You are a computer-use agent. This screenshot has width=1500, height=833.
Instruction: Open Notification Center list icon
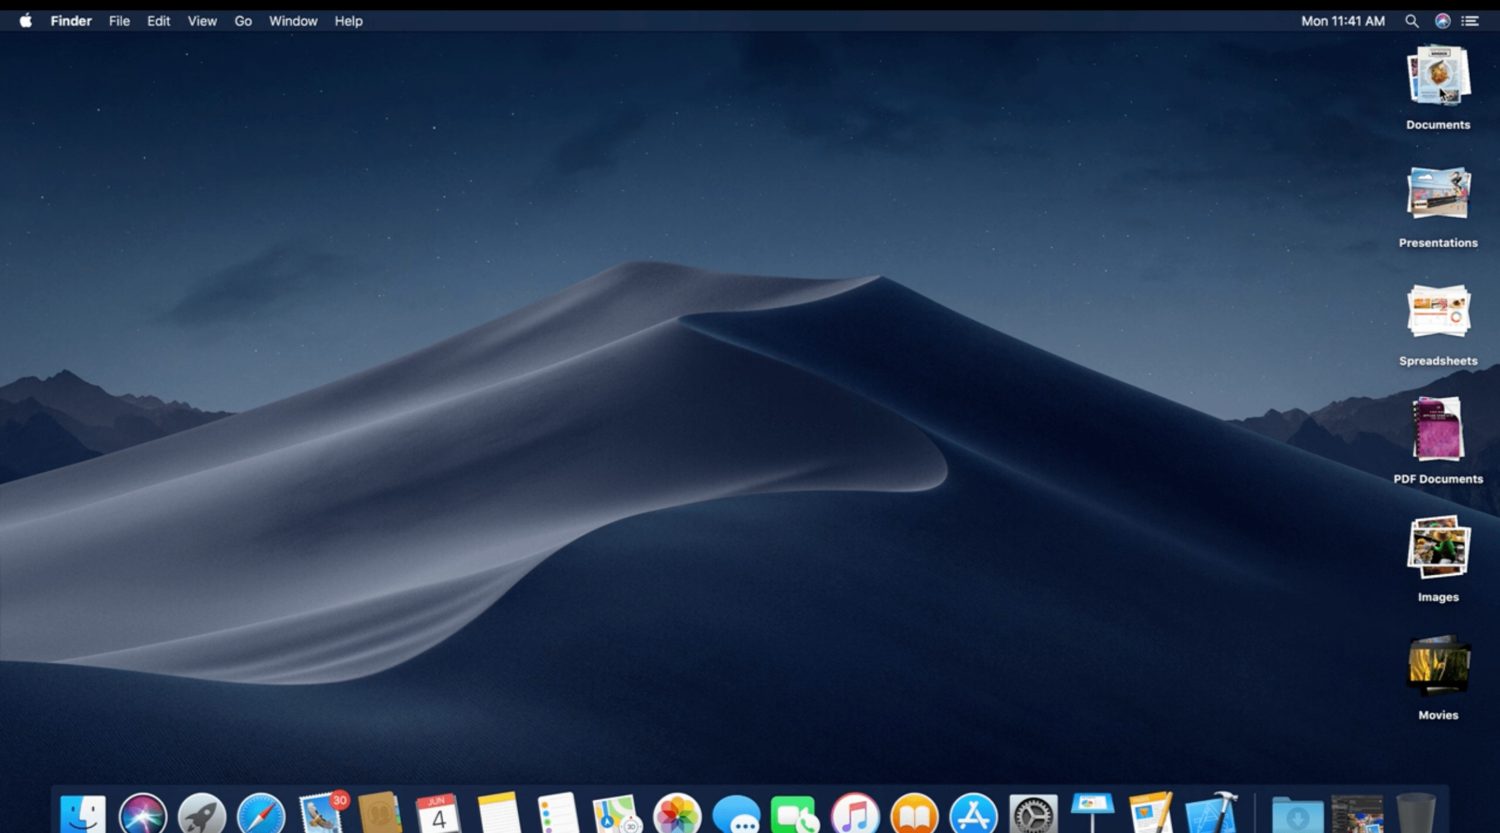pos(1470,21)
